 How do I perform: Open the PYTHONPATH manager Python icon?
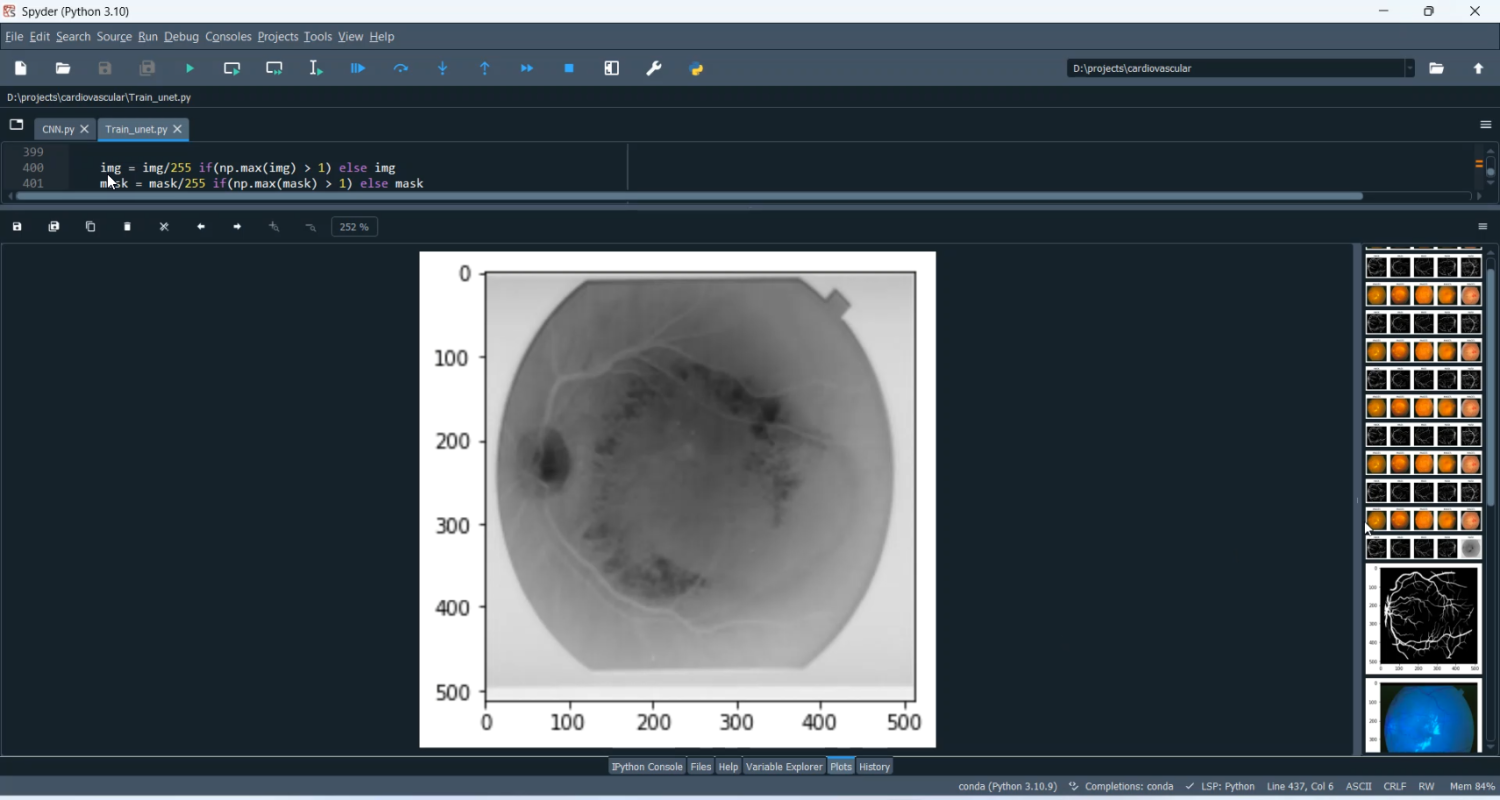tap(697, 69)
